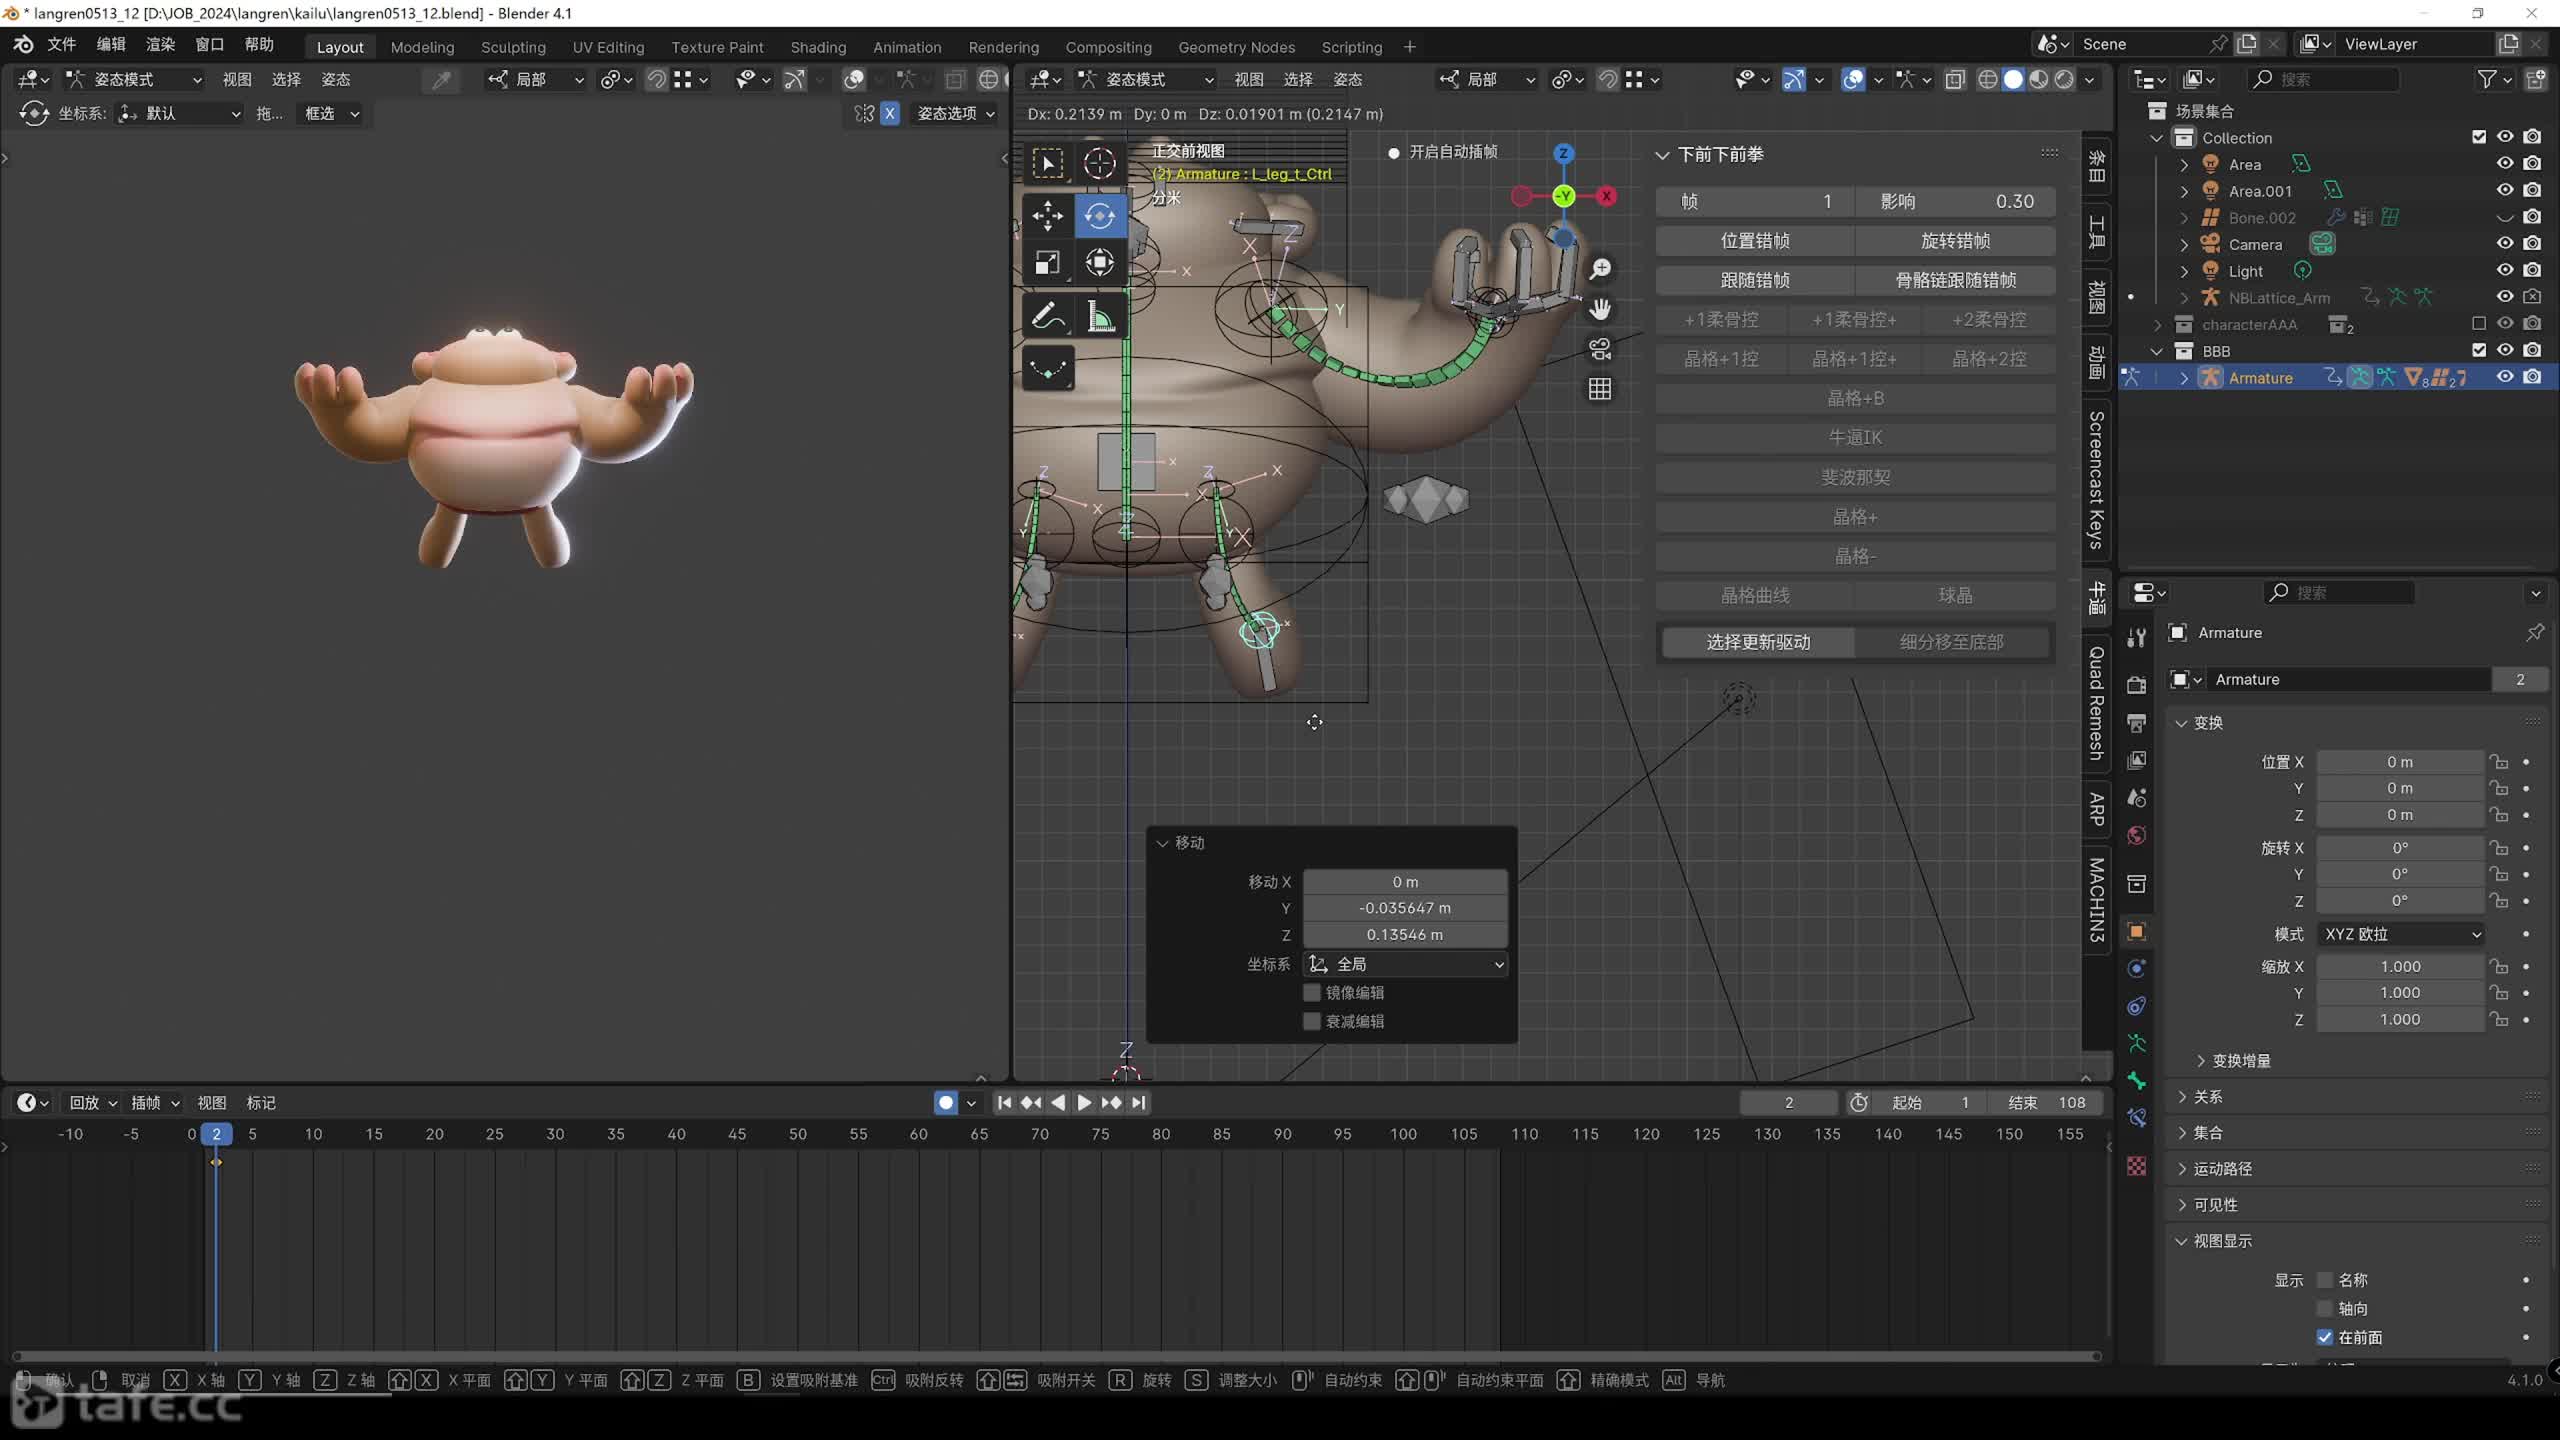Expand the Camera tree item
The width and height of the screenshot is (2560, 1440).
coord(2184,244)
